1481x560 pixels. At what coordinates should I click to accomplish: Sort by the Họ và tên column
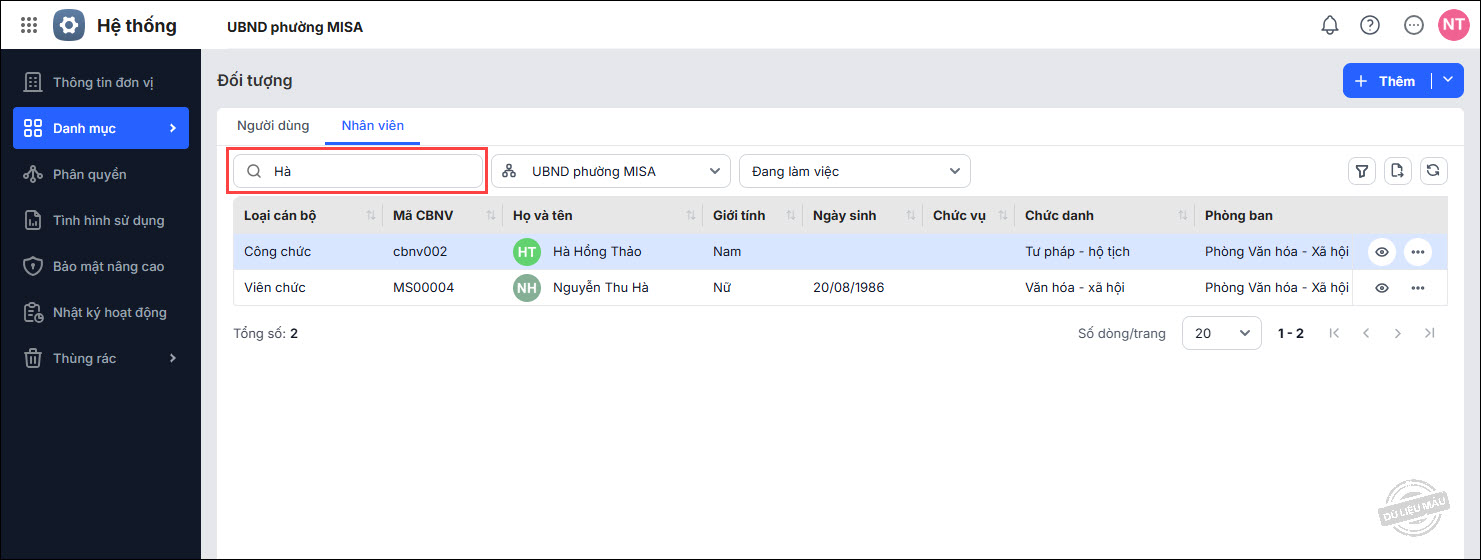(x=691, y=216)
